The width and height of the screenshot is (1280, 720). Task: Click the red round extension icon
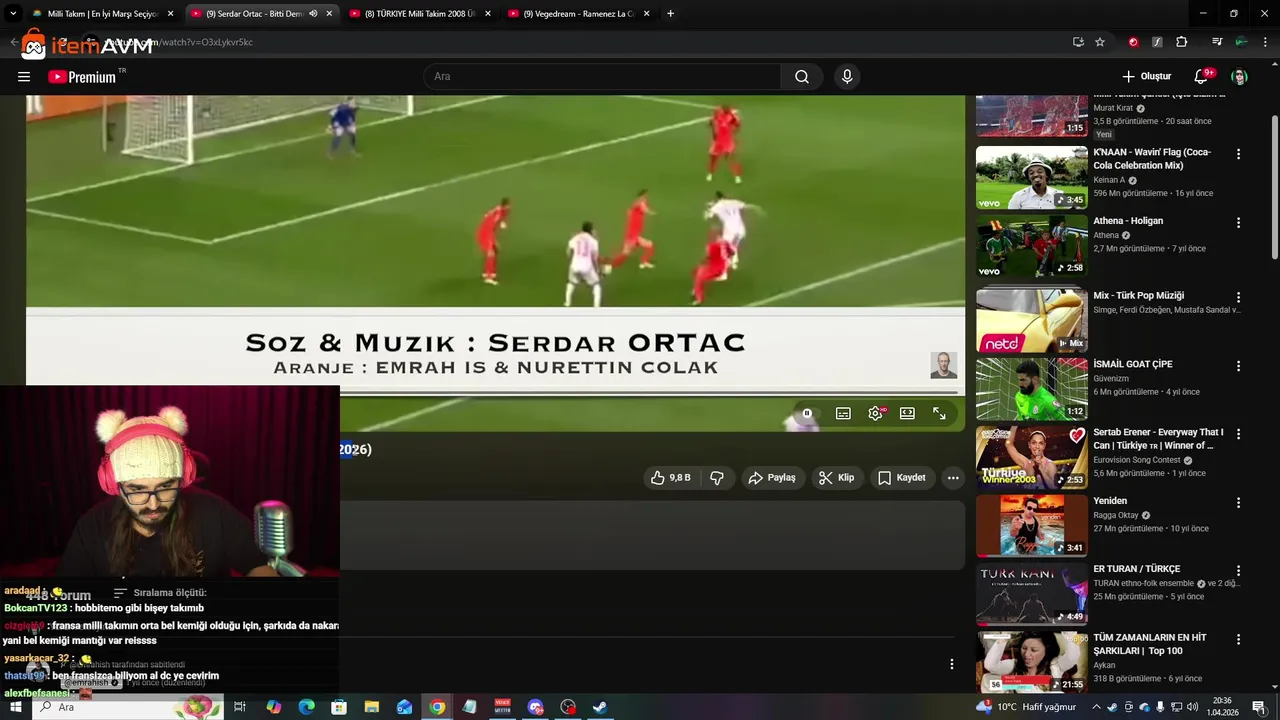1133,42
